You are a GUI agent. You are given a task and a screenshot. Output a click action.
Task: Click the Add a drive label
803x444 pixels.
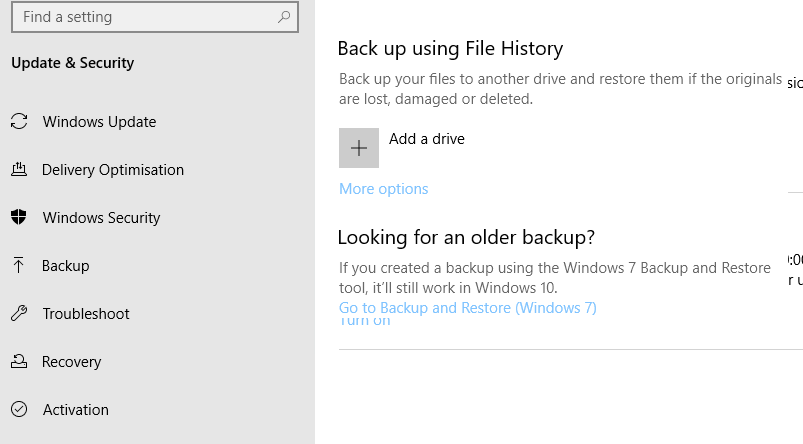(427, 139)
